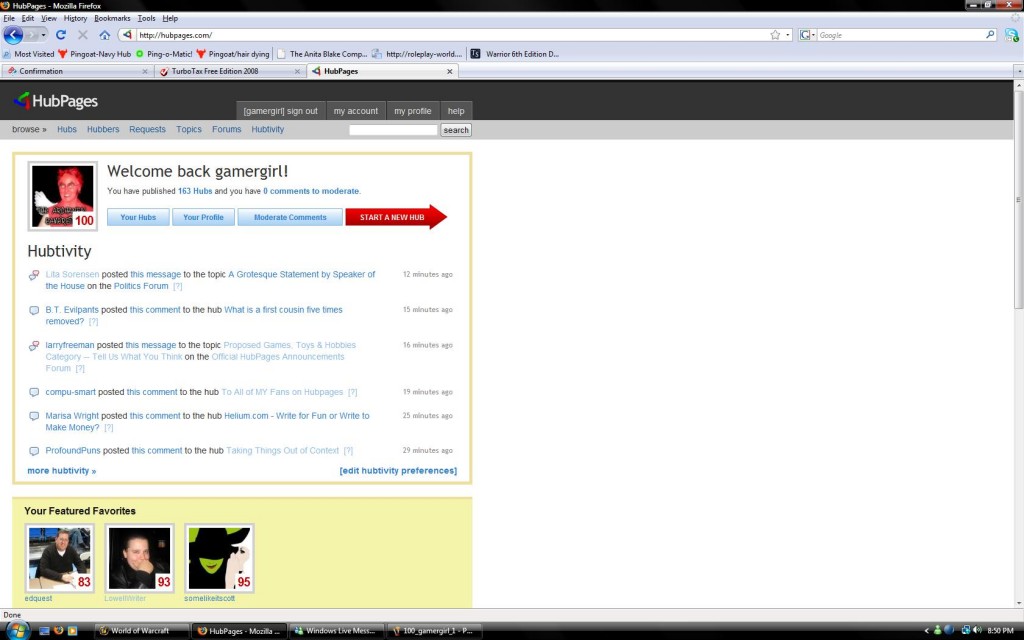
Task: Reload the current page
Action: tap(62, 33)
